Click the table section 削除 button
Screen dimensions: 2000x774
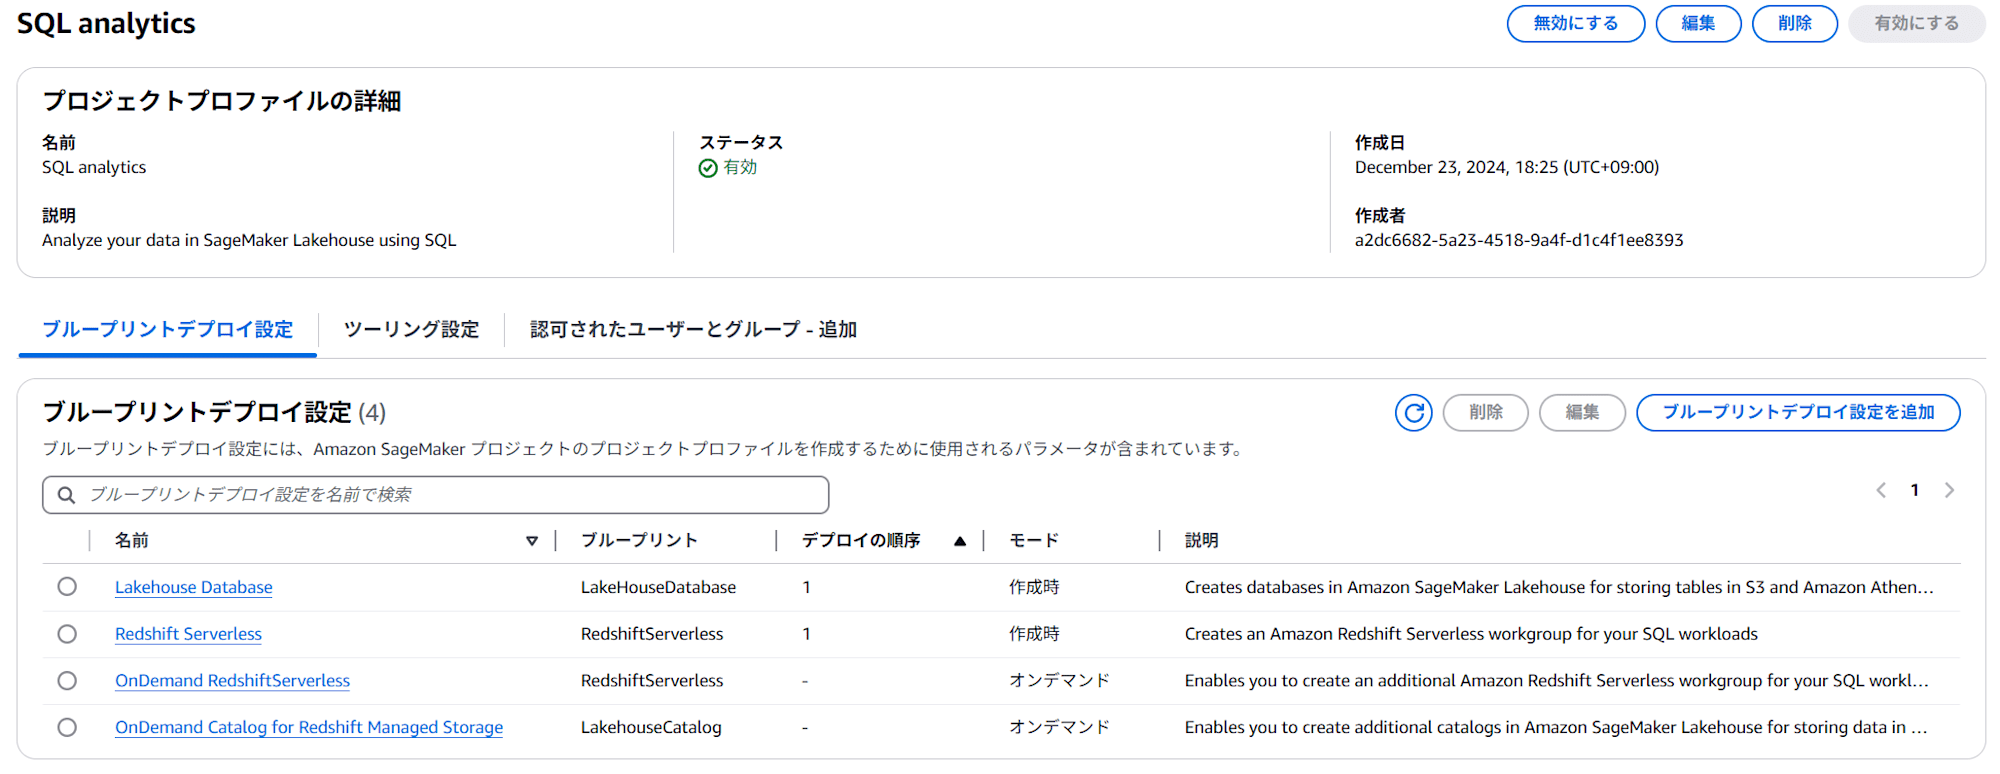pos(1486,412)
